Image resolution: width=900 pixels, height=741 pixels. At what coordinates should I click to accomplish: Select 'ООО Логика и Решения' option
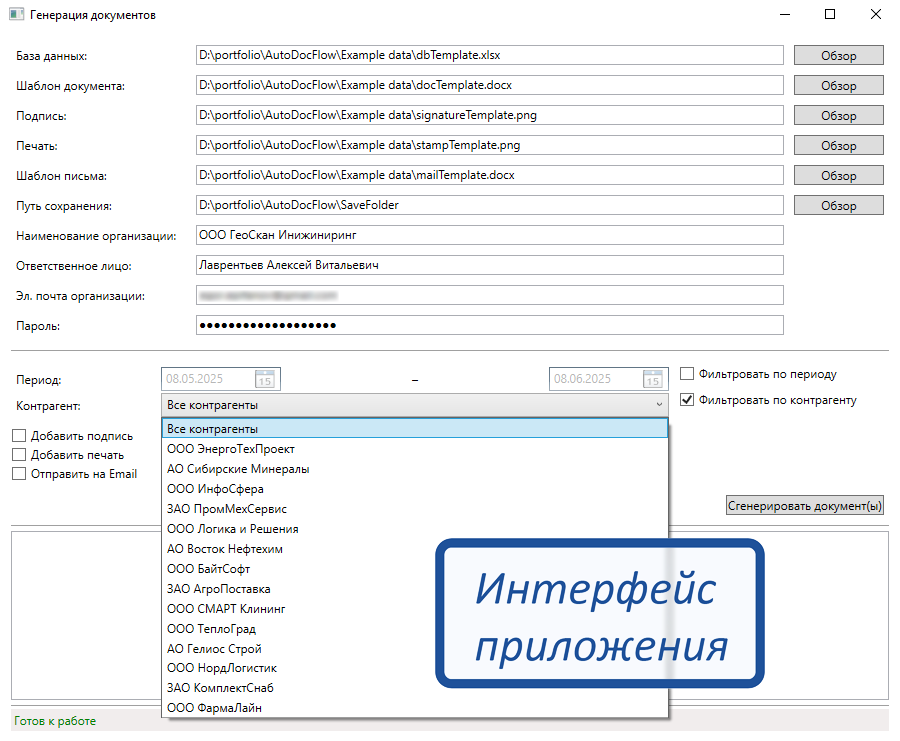(x=415, y=529)
